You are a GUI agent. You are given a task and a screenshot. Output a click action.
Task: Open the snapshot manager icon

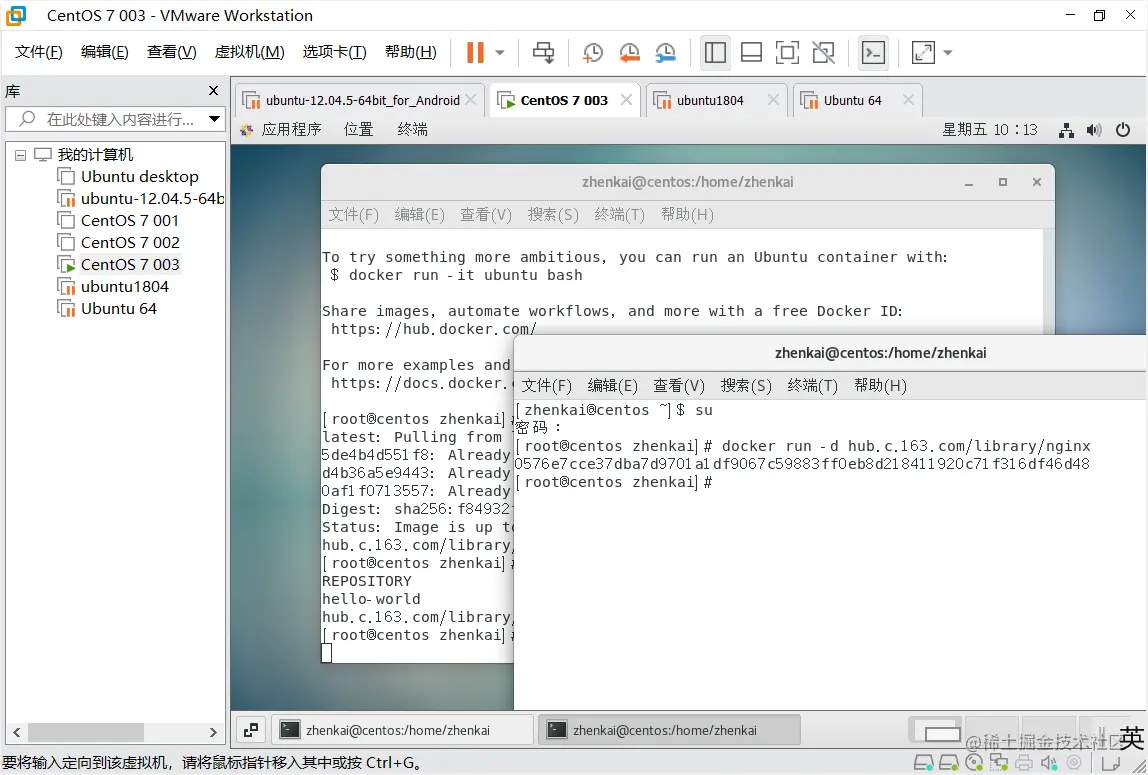666,52
